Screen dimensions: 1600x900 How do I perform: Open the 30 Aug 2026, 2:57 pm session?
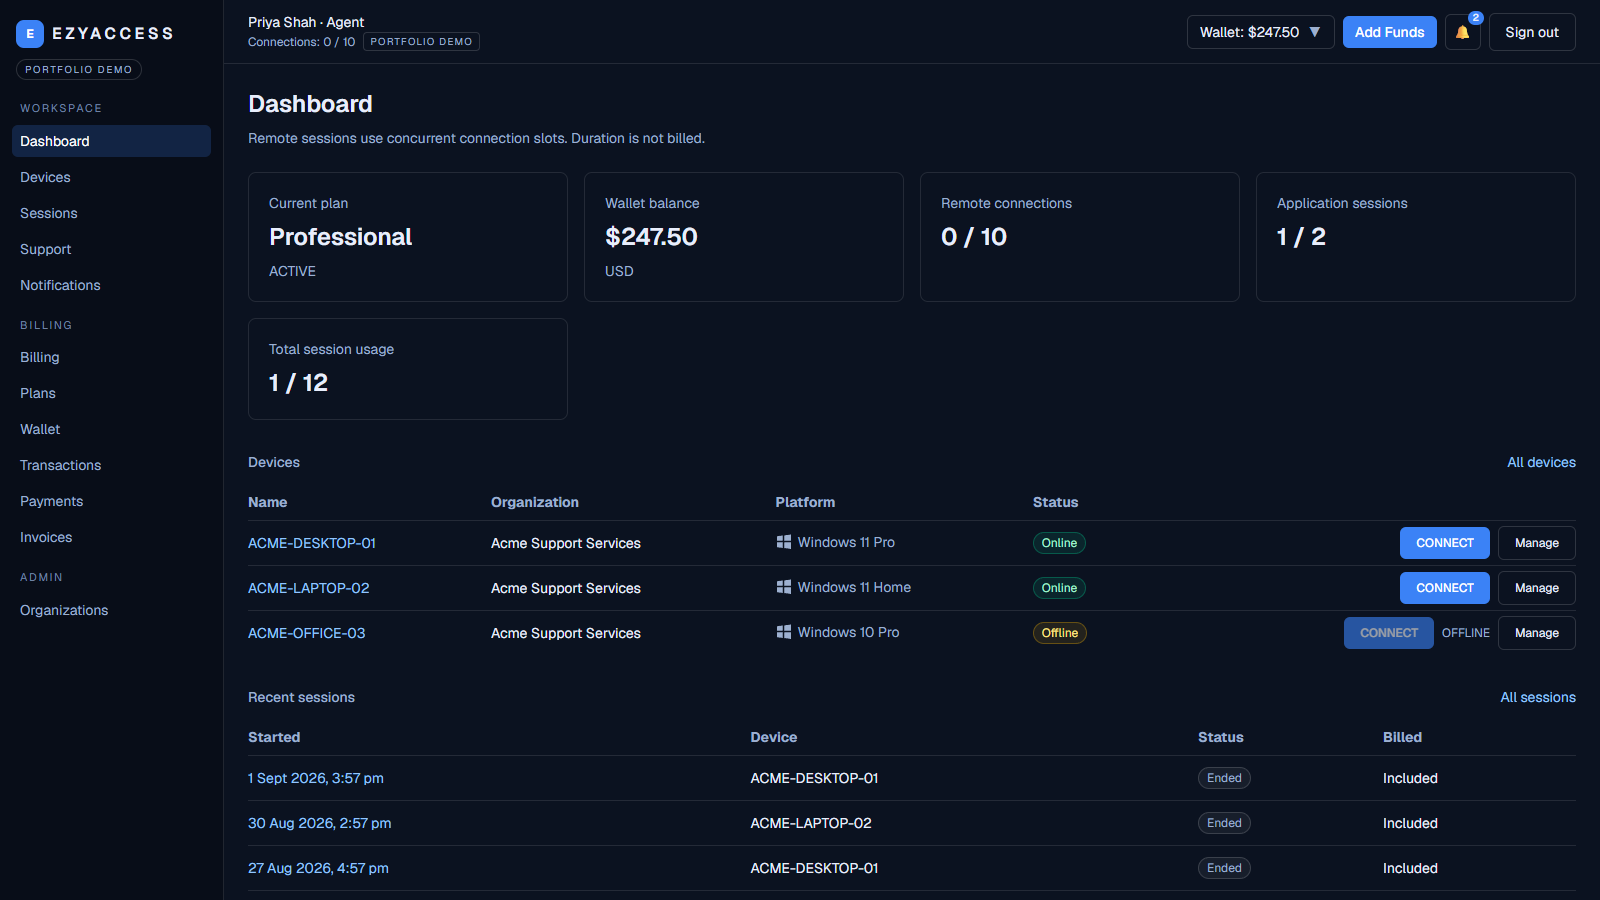click(x=320, y=823)
